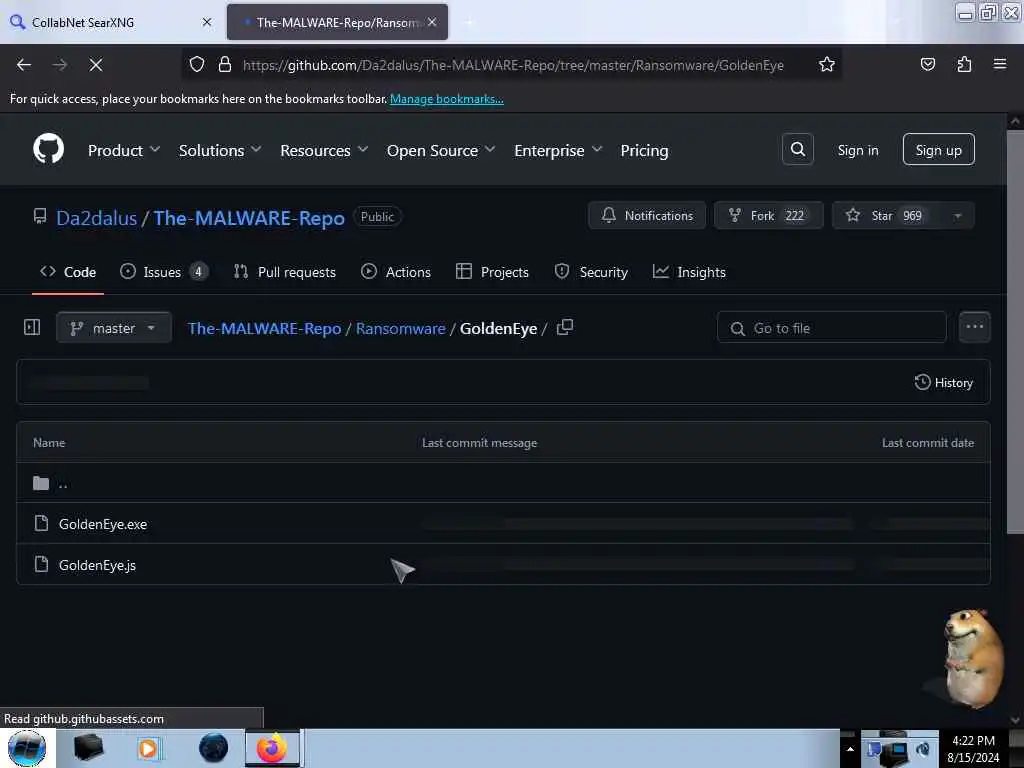Open the three-dots more options button

tap(974, 327)
